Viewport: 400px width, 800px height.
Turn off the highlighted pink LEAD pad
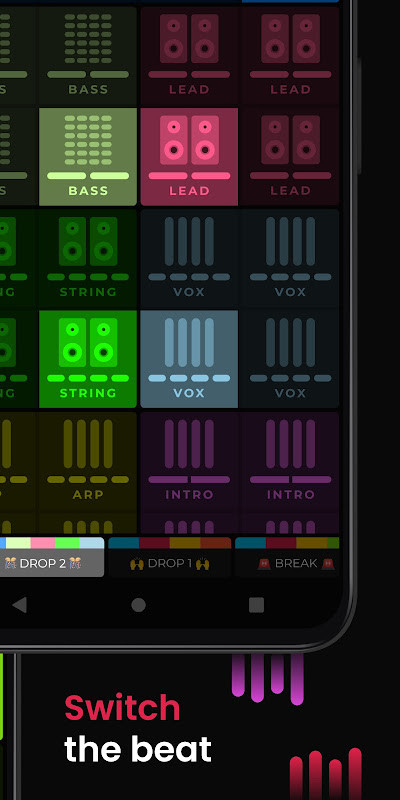189,157
